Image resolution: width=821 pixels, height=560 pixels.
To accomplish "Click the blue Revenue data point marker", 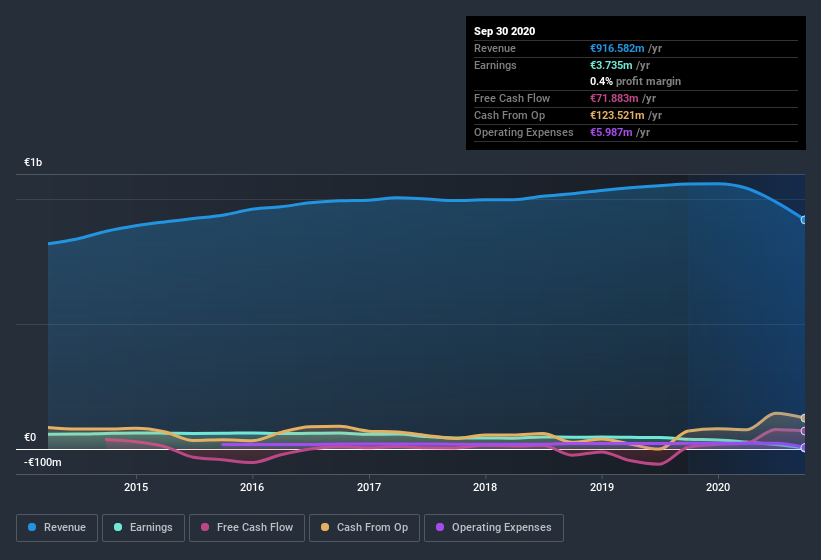I will [x=804, y=220].
